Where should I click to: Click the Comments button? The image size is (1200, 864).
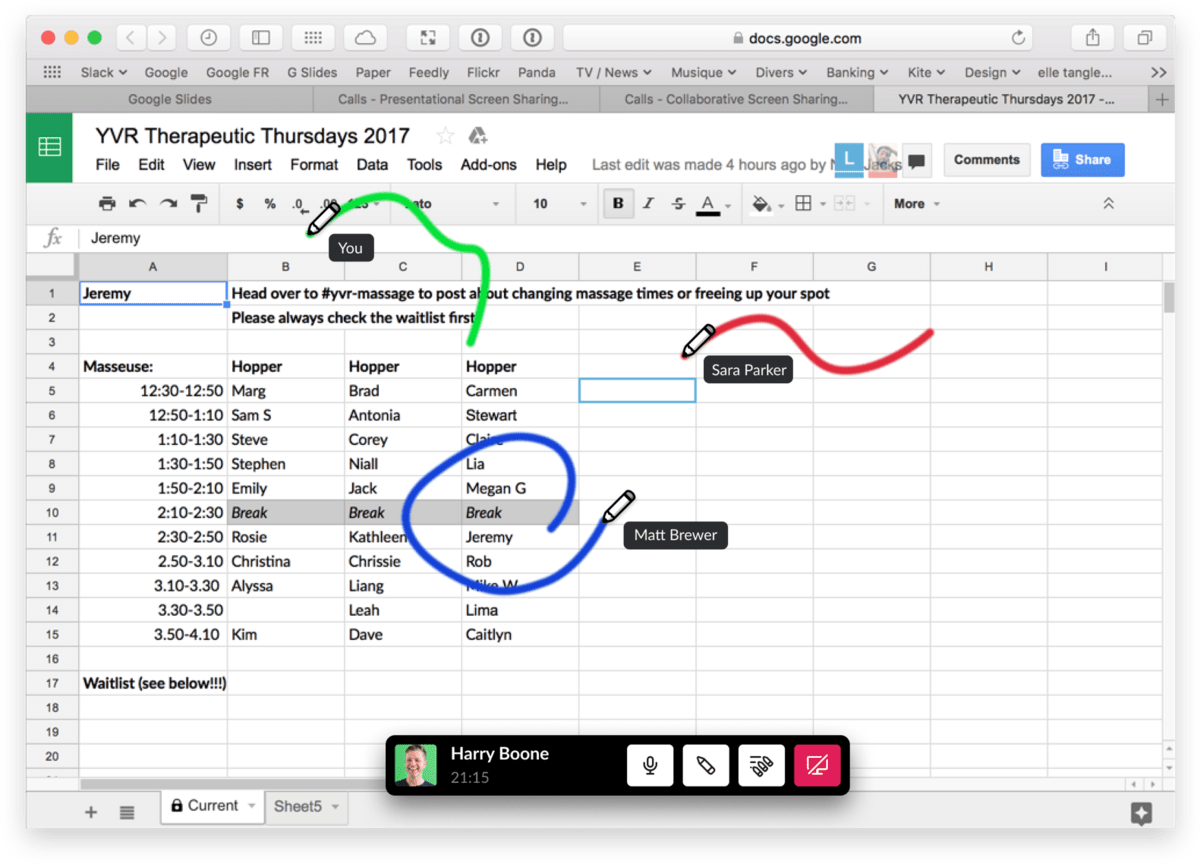987,160
